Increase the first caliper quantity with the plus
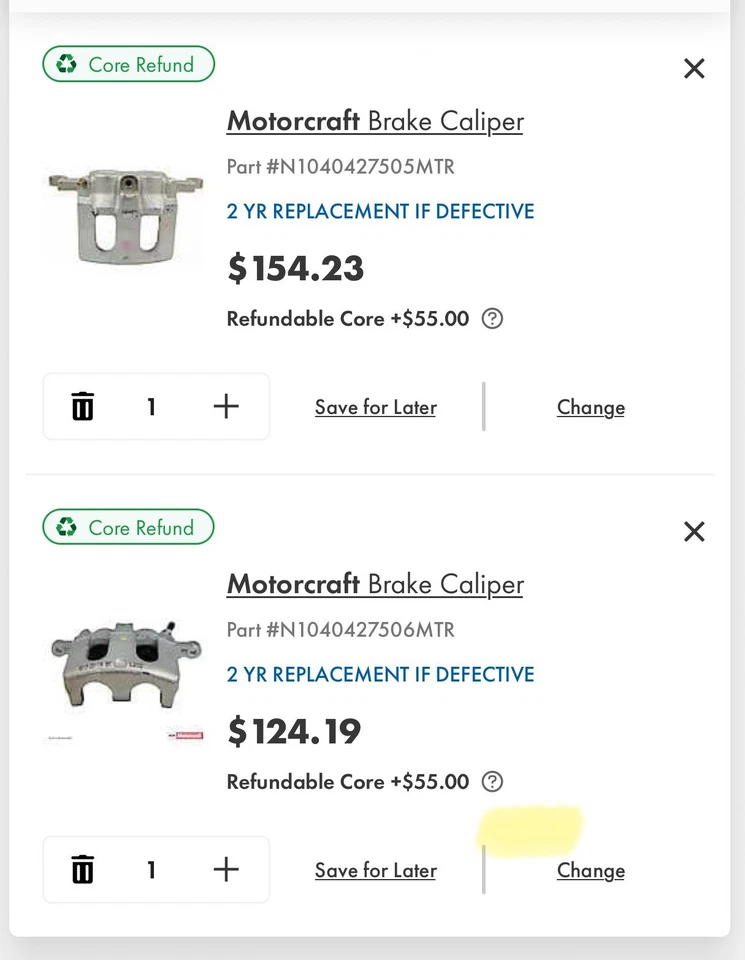The image size is (745, 960). coord(227,406)
